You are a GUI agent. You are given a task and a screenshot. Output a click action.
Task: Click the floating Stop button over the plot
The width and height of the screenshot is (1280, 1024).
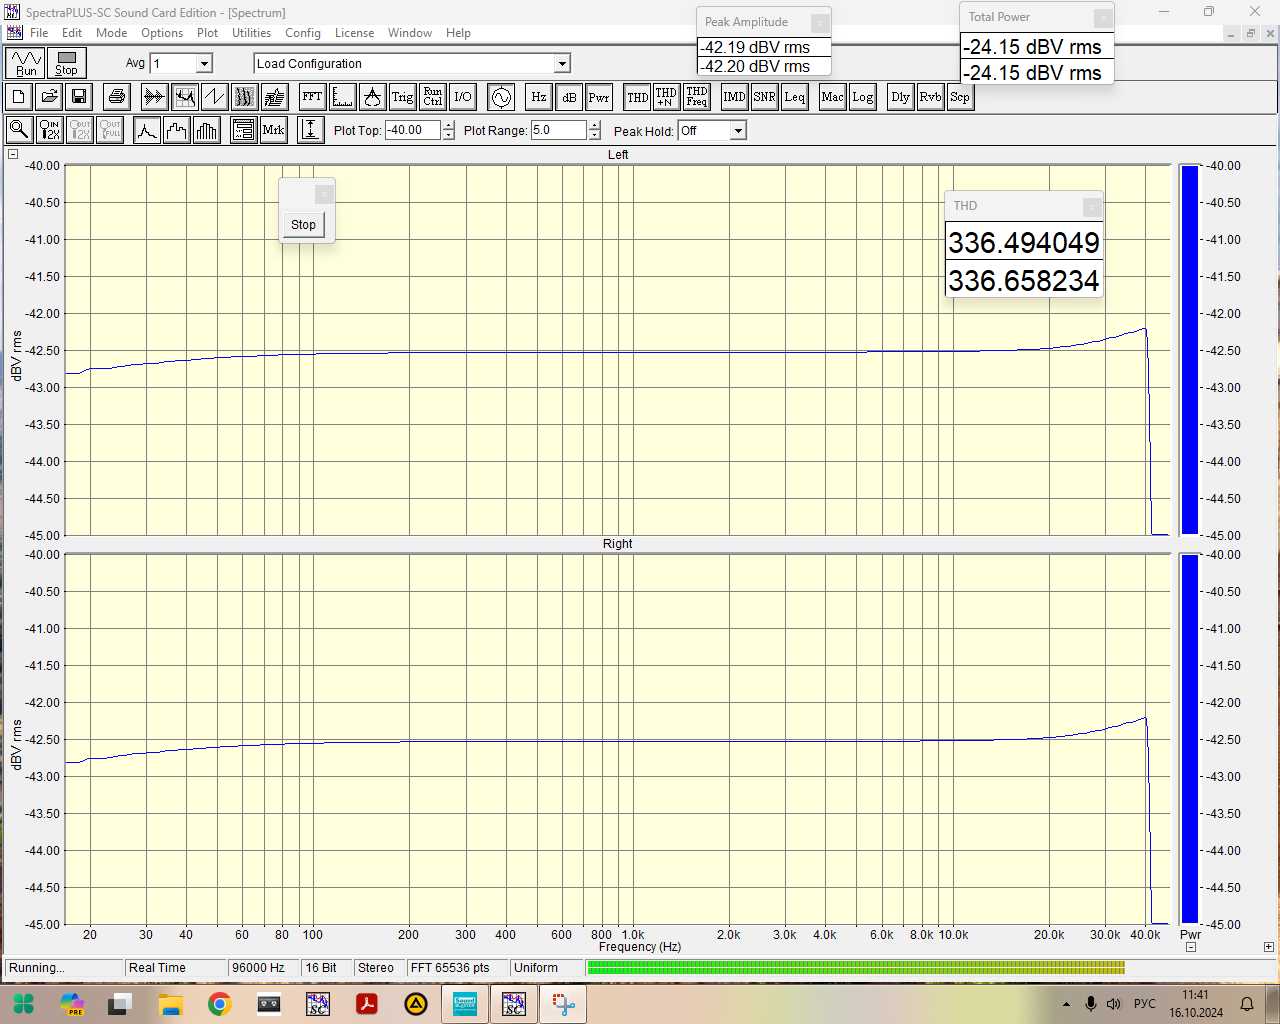pos(303,225)
